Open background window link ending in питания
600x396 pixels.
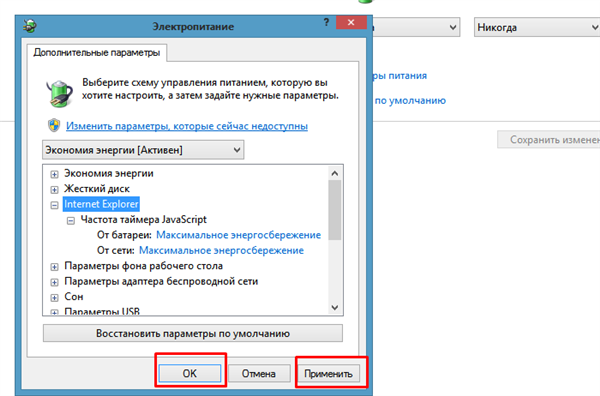[x=400, y=76]
